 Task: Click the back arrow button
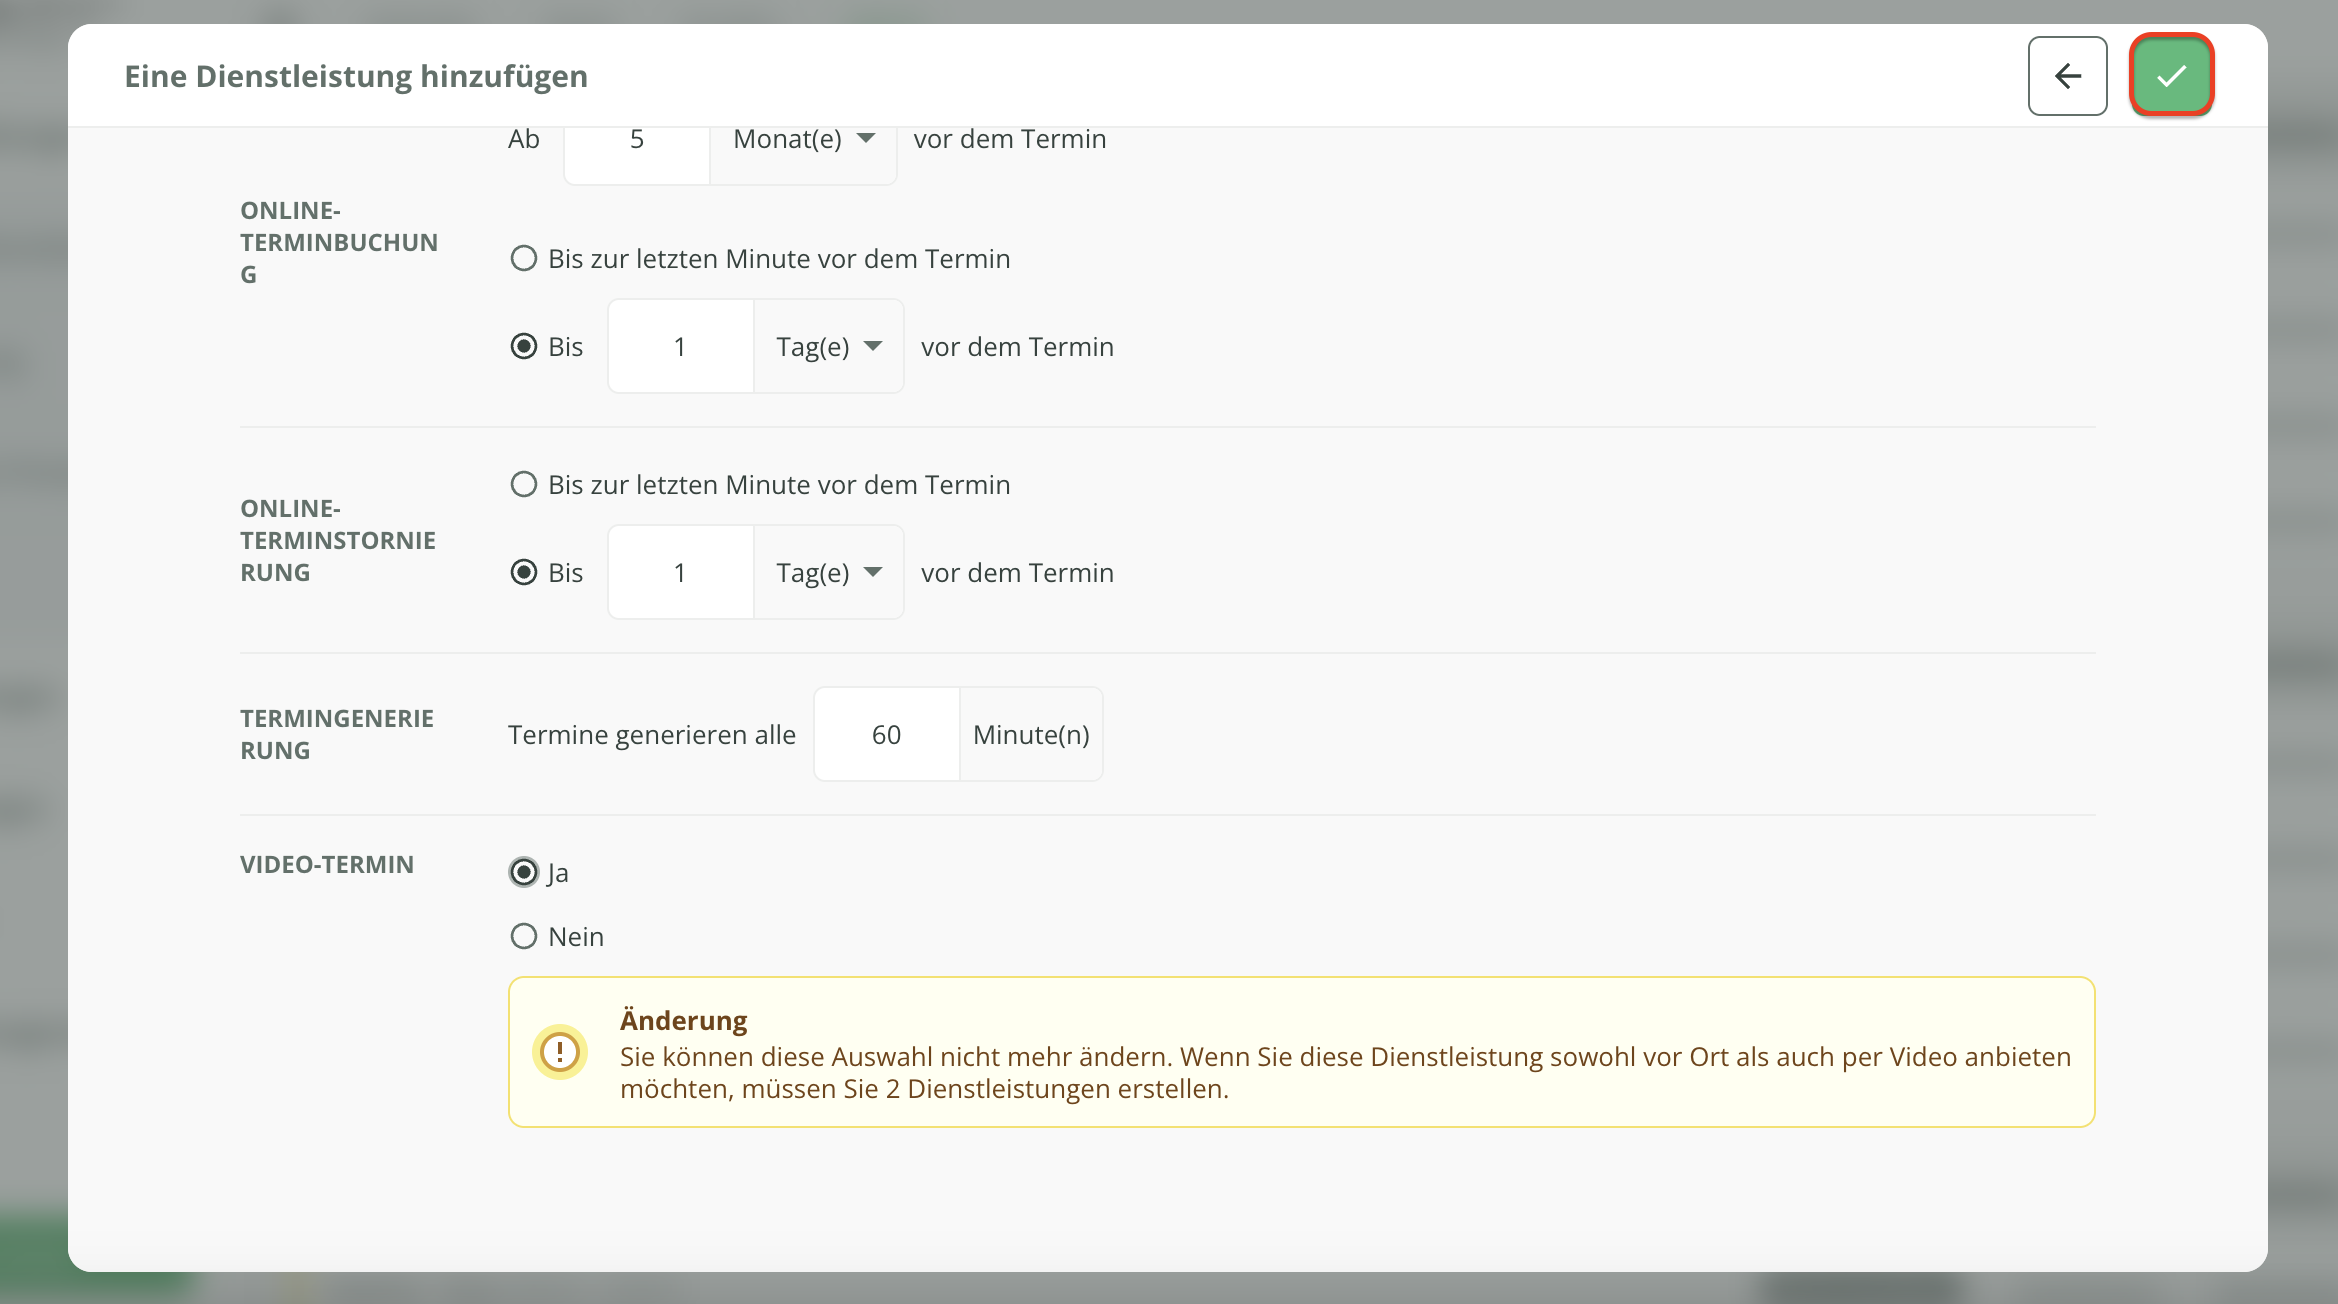(x=2067, y=76)
